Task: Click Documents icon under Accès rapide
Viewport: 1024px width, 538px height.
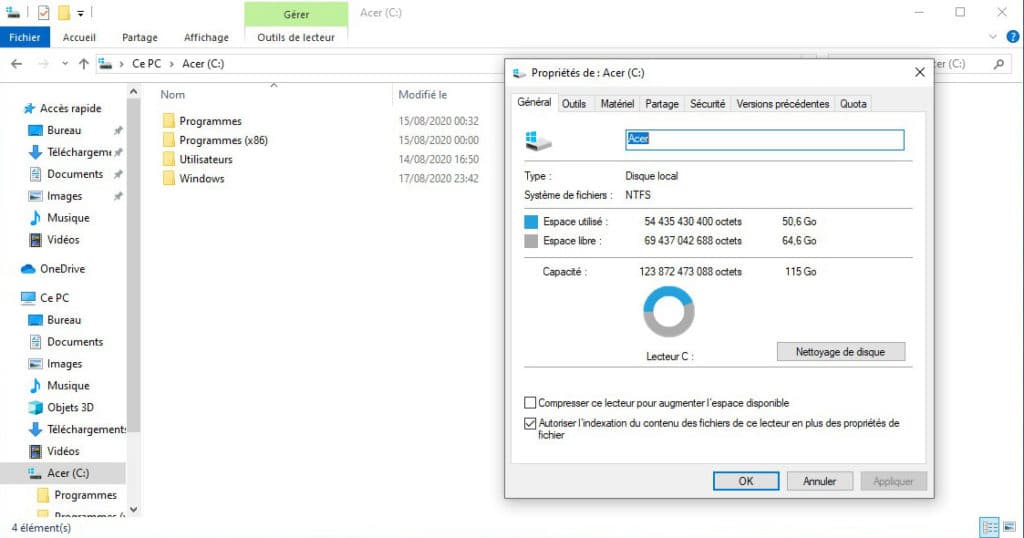Action: [x=35, y=174]
